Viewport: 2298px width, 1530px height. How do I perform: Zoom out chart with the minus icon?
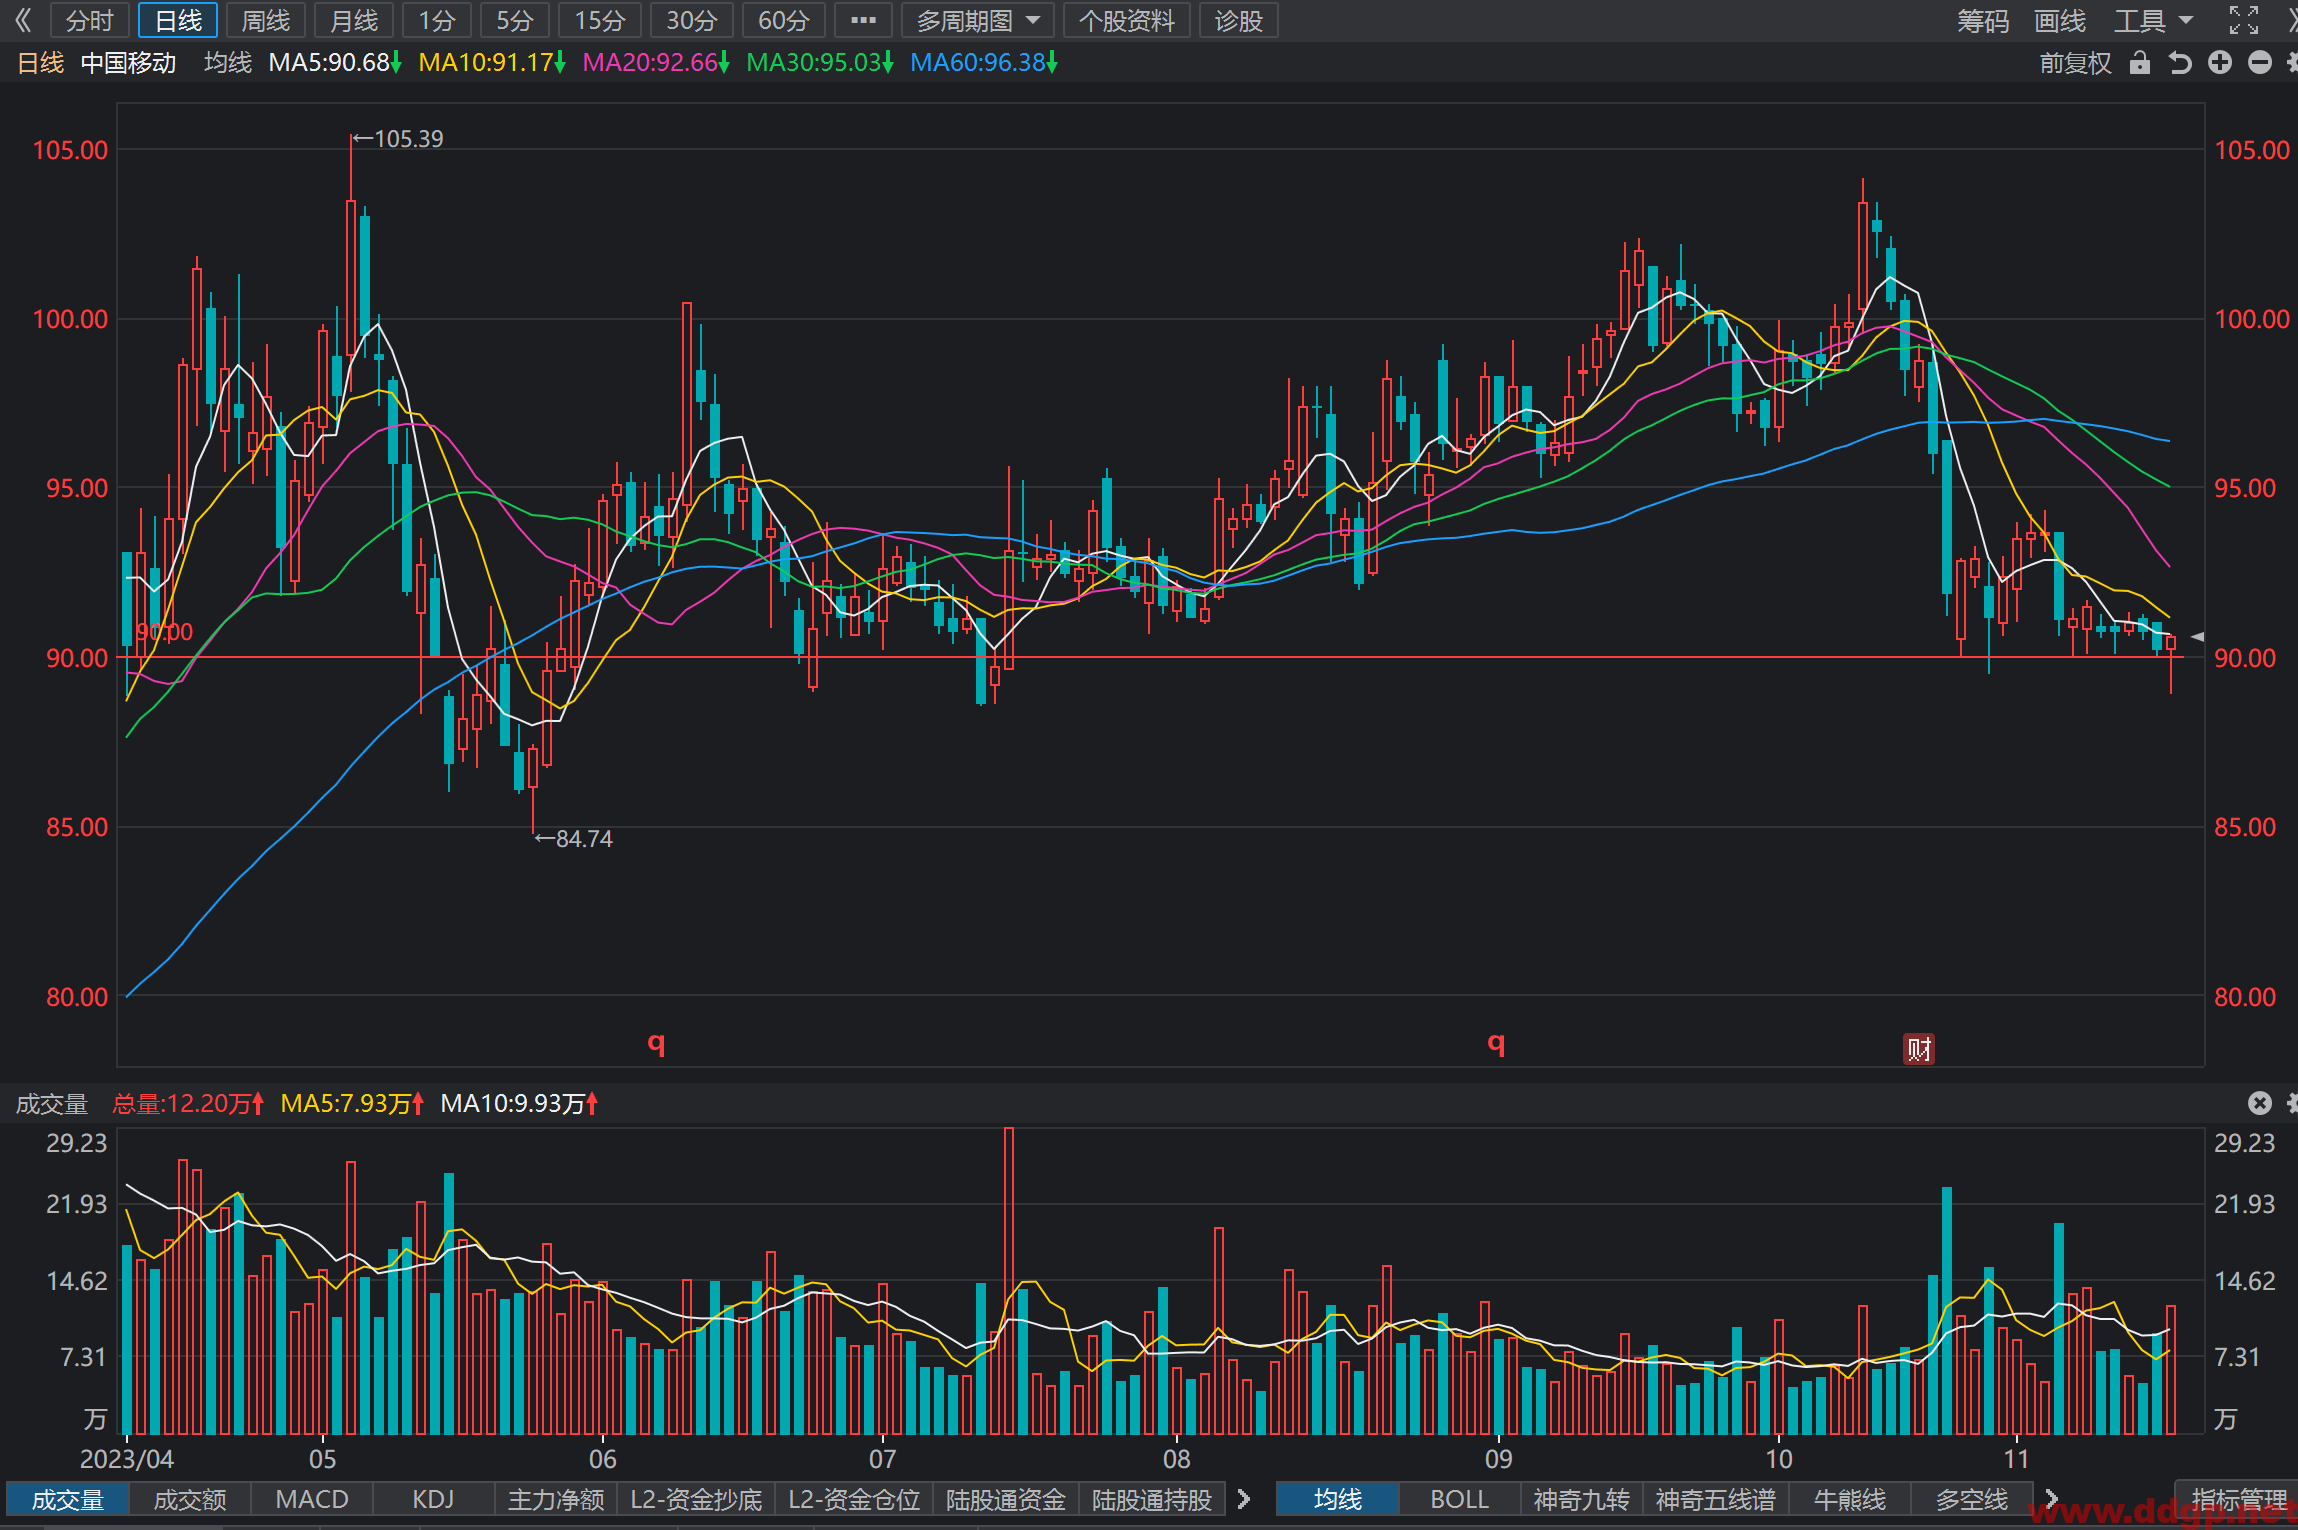tap(2260, 63)
